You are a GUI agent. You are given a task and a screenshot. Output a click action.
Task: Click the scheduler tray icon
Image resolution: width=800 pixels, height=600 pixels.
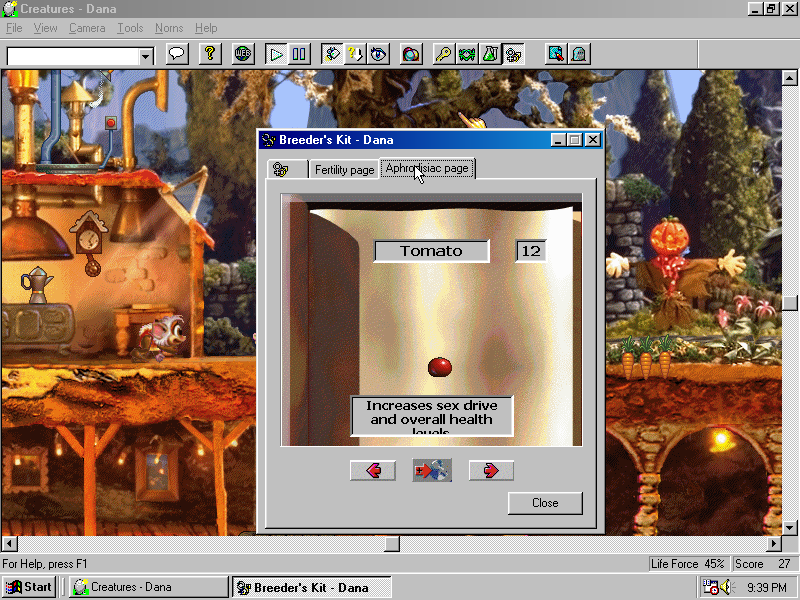point(710,587)
